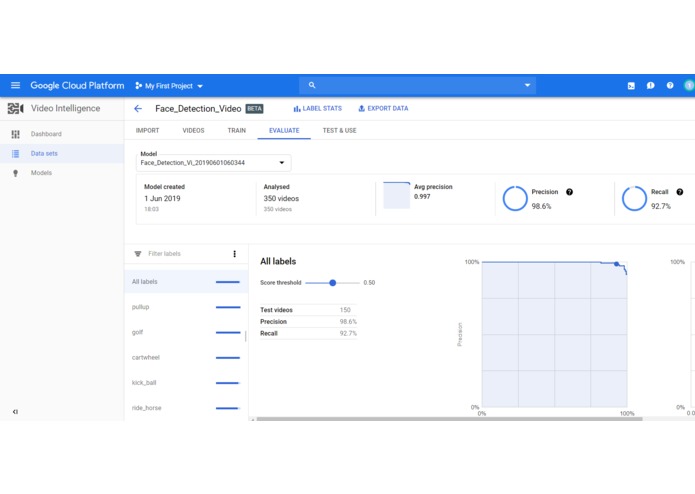Click the BETA badge next to dataset name
The height and width of the screenshot is (494, 695).
tap(254, 109)
